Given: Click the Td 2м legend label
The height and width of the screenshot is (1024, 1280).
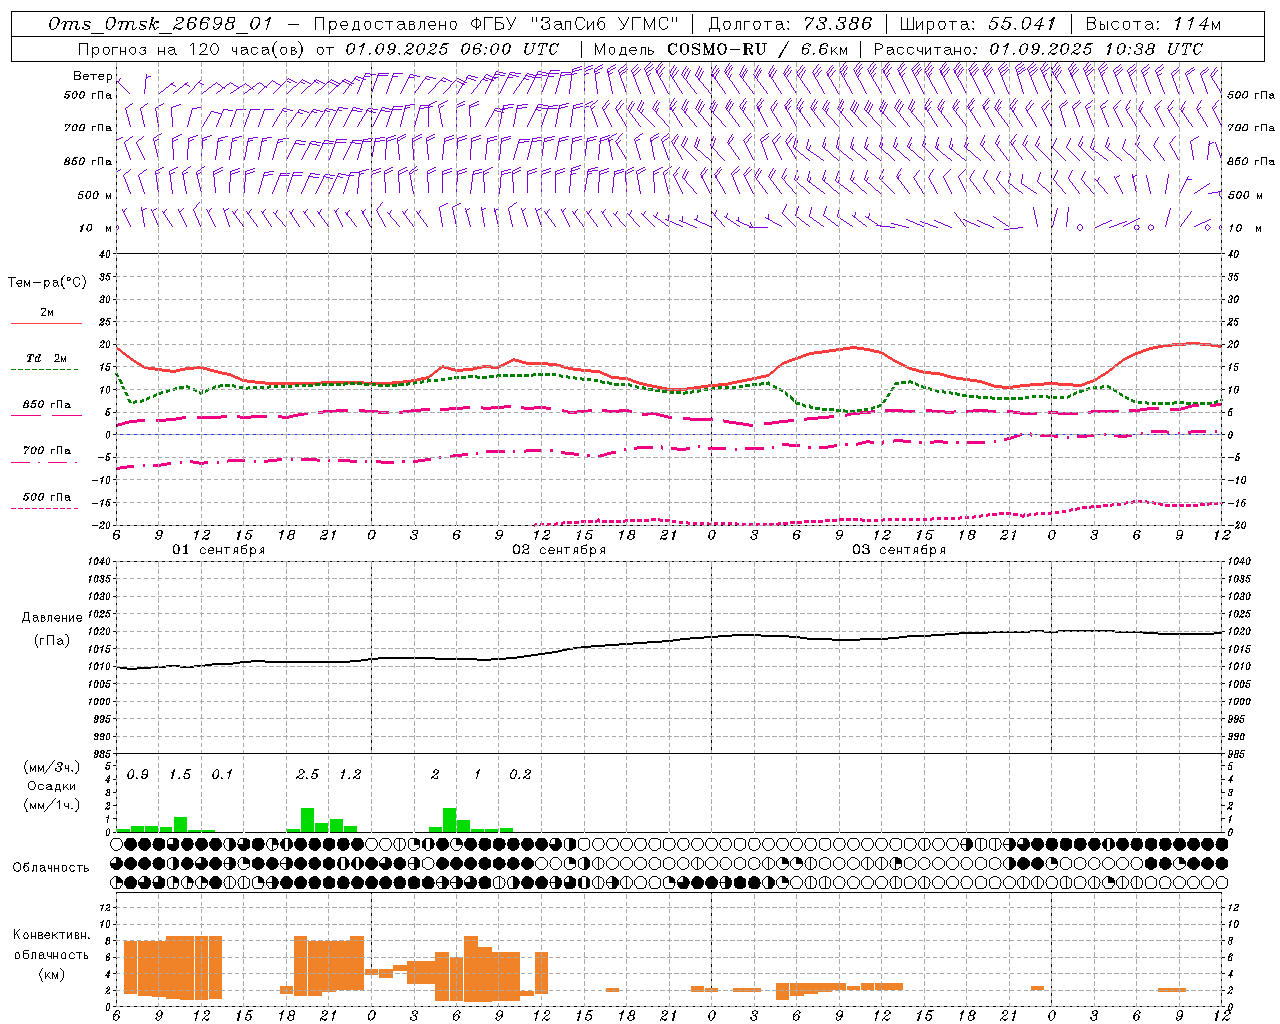Looking at the screenshot, I should (46, 358).
